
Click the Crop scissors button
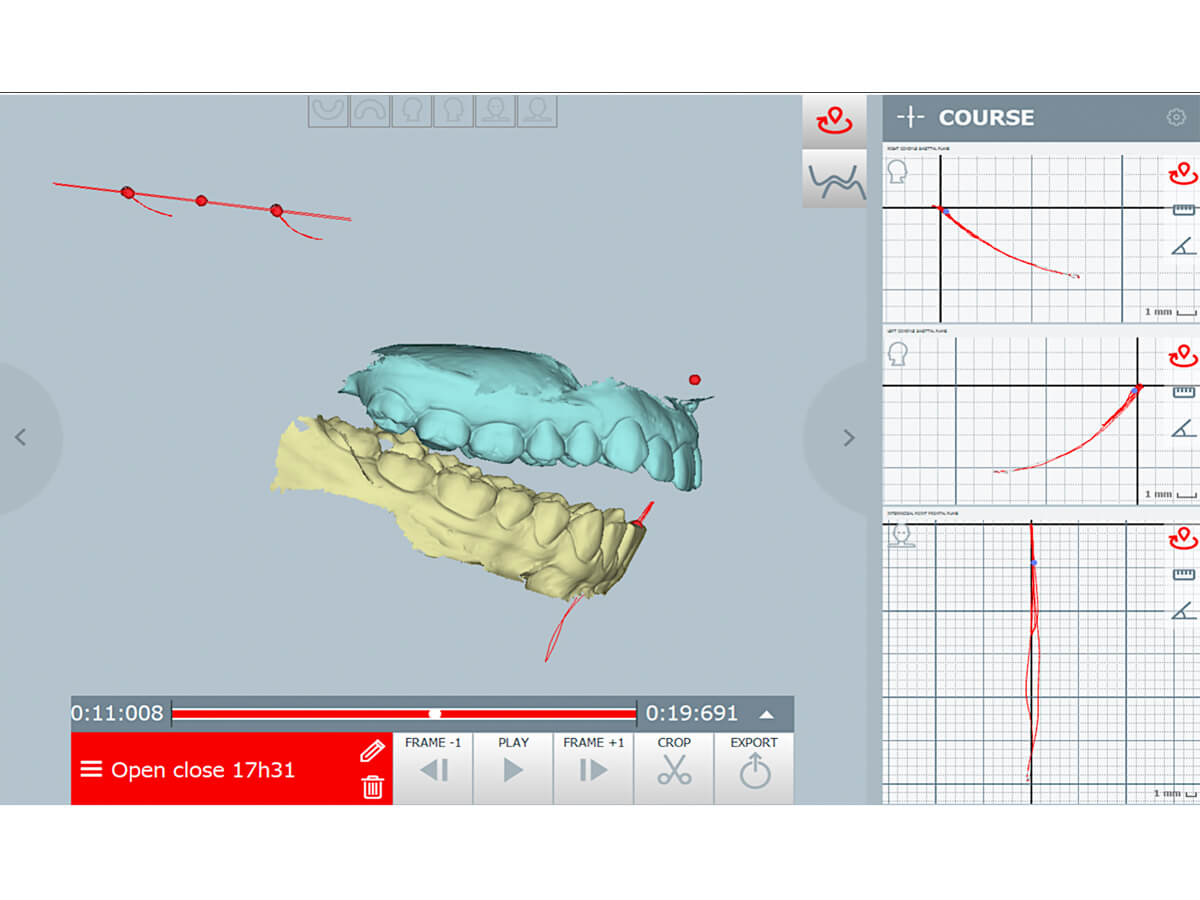[674, 768]
